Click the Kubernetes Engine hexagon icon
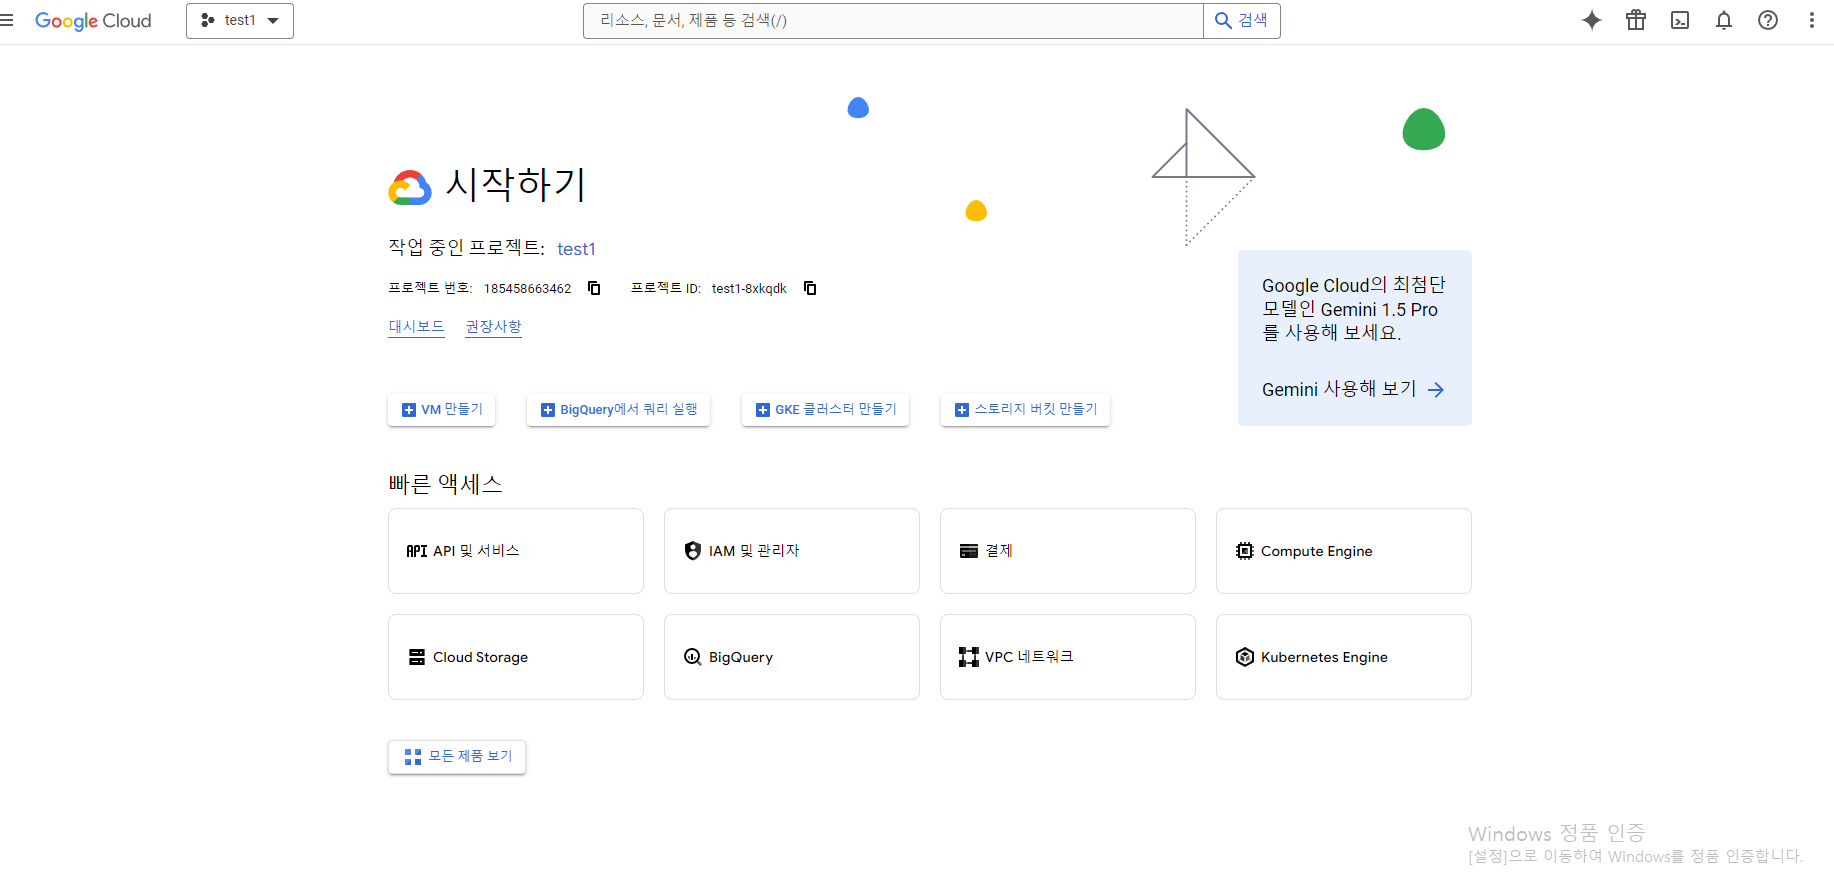This screenshot has width=1834, height=875. point(1244,657)
